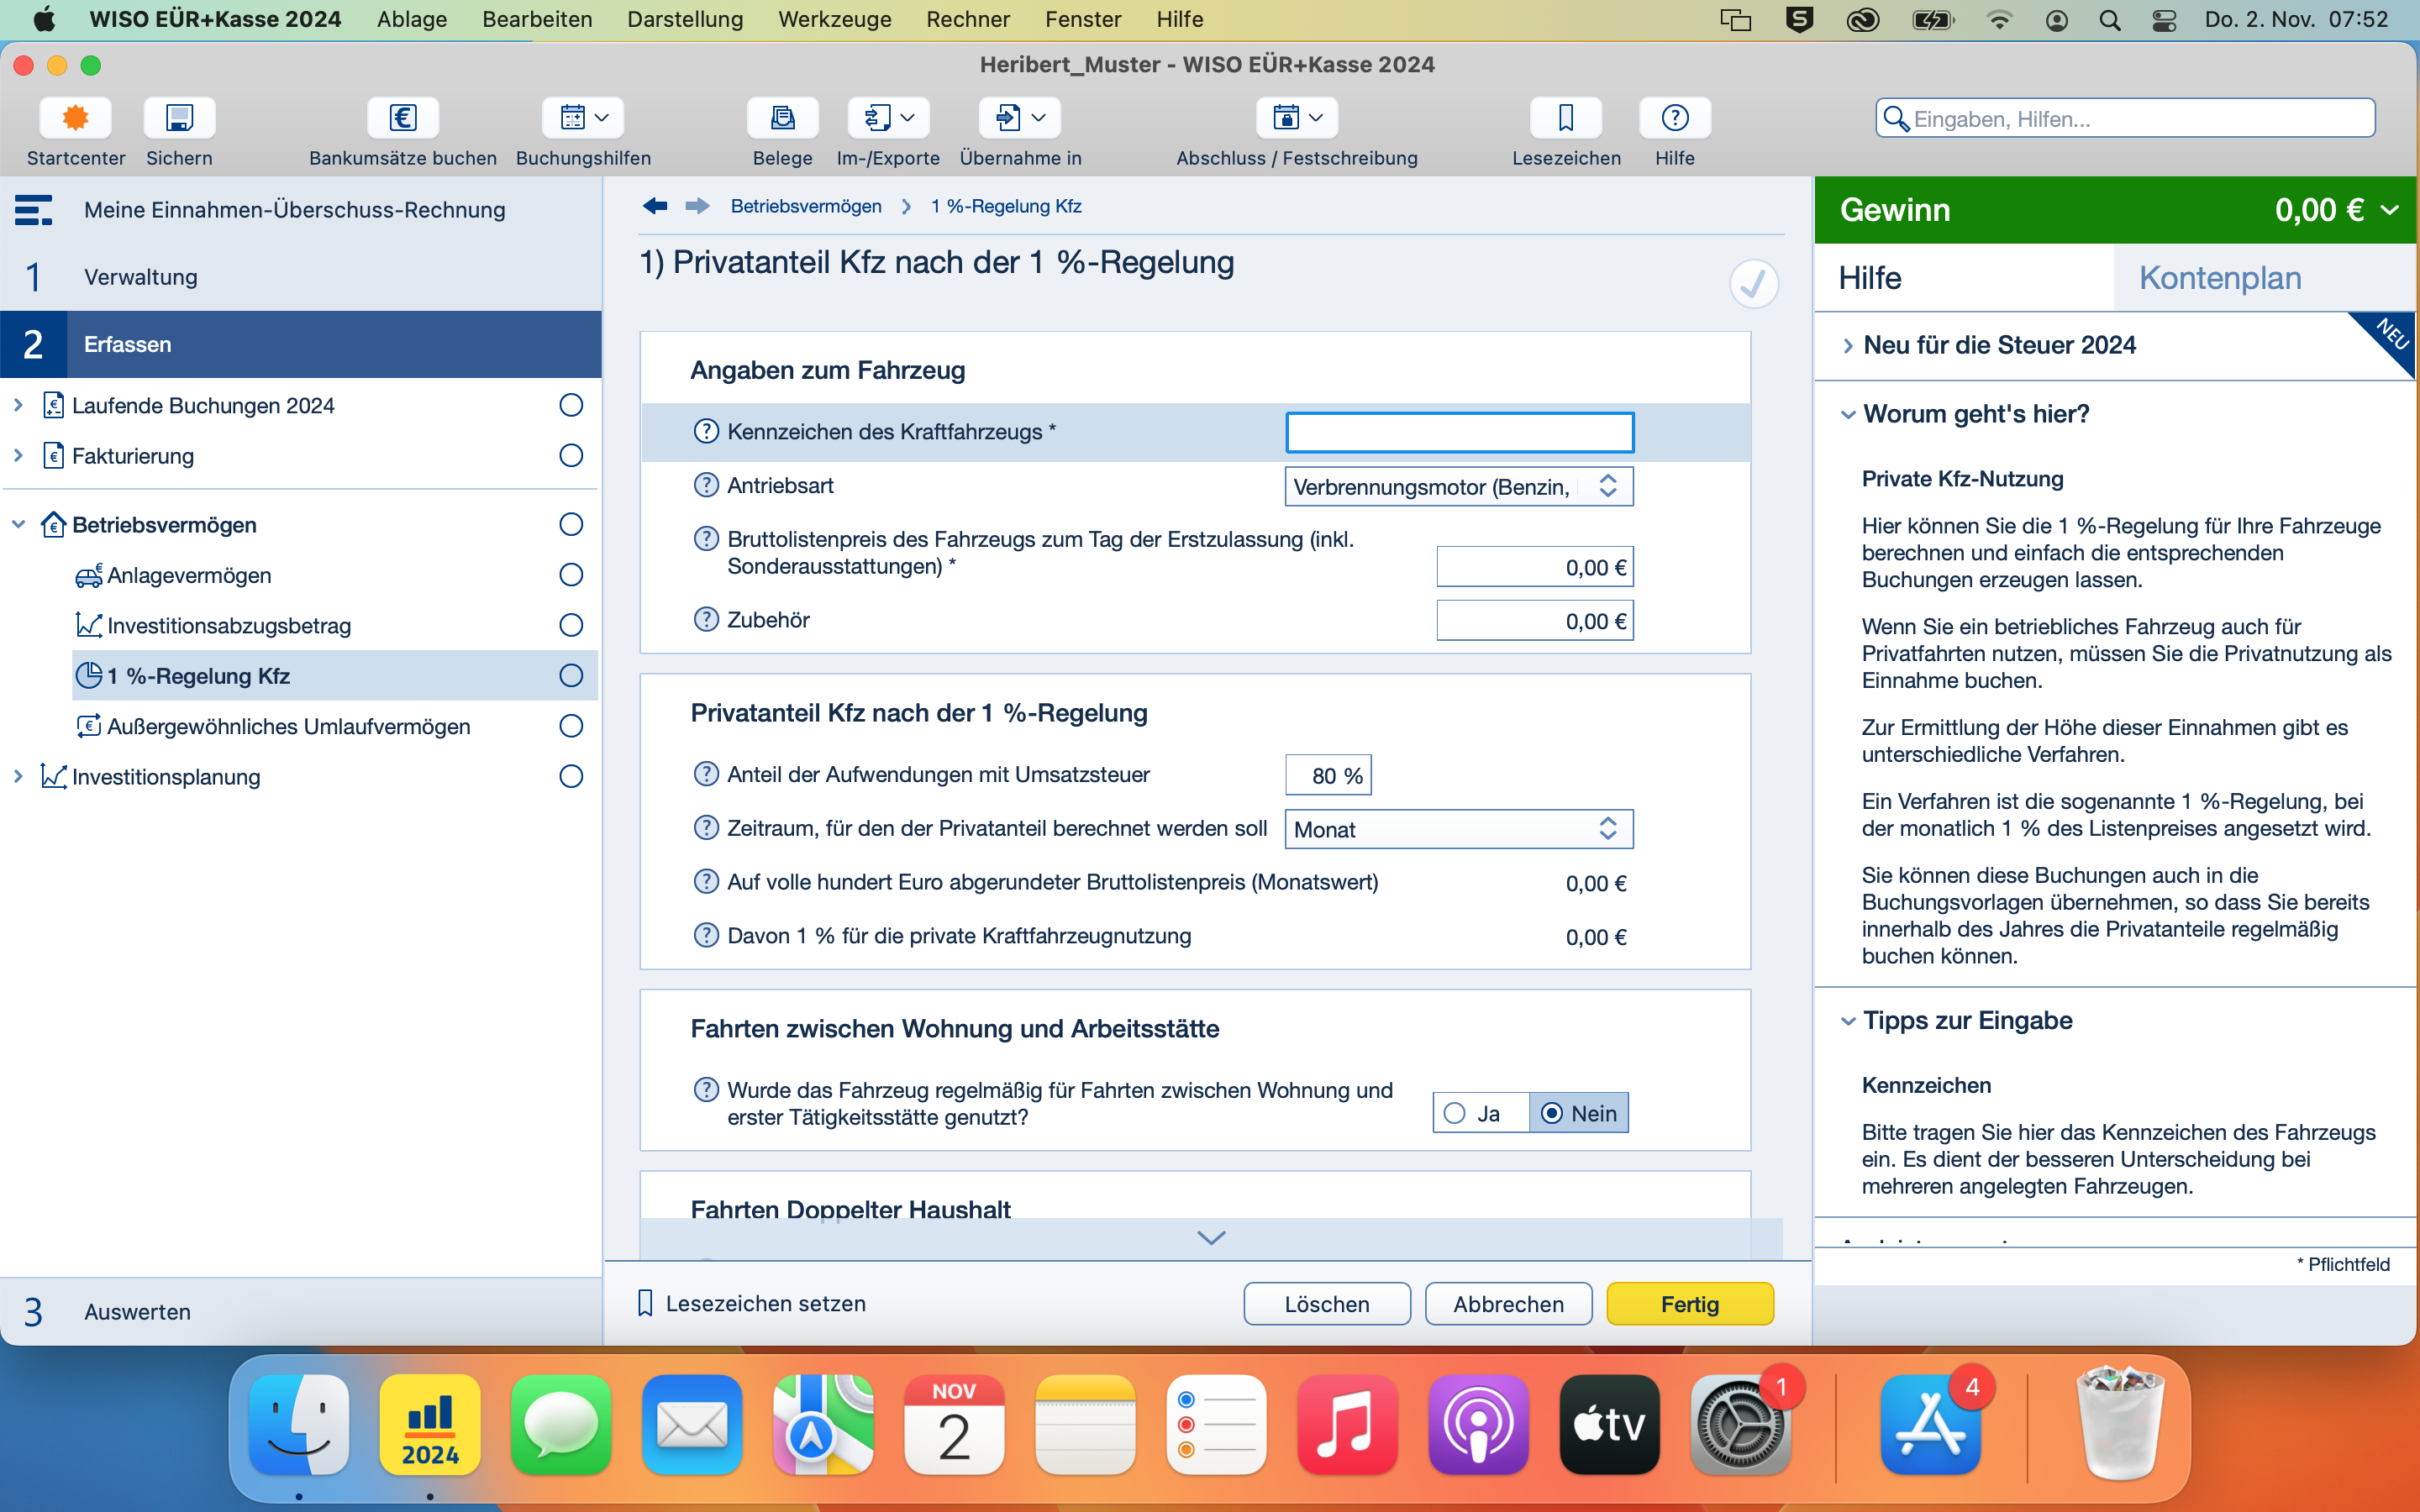Viewport: 2420px width, 1512px height.
Task: Open System Settings in the Dock
Action: click(x=1740, y=1424)
